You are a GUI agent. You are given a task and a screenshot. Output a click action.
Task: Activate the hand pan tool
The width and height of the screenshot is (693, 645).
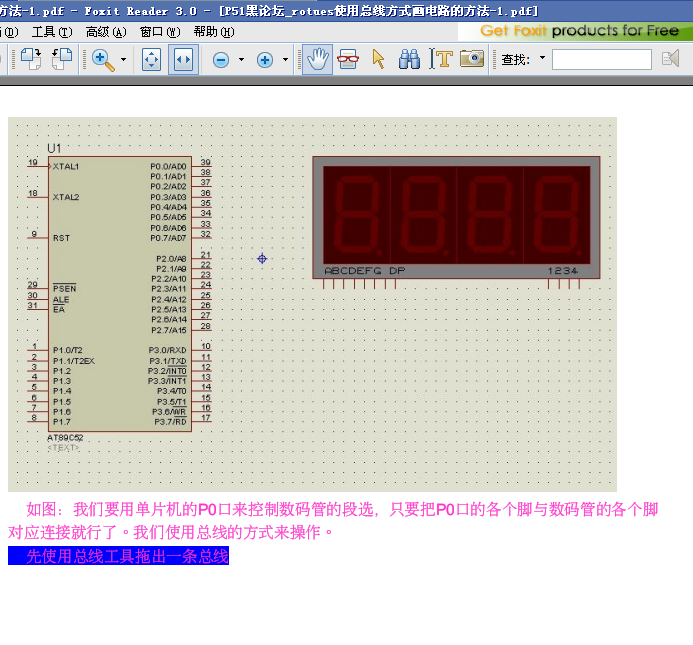[x=317, y=59]
